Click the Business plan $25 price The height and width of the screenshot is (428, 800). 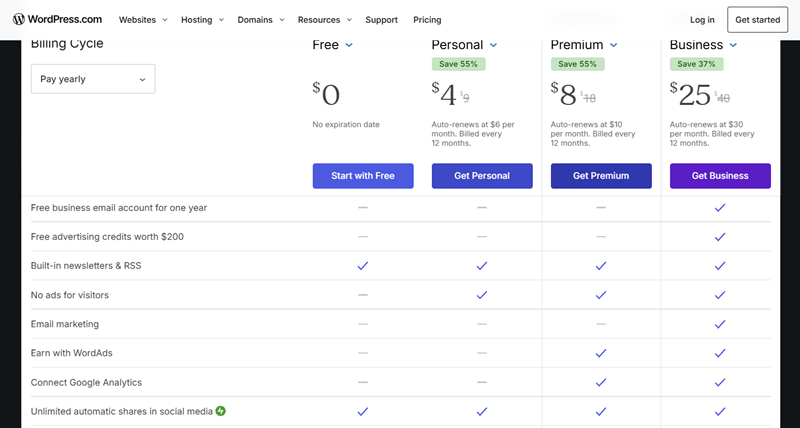coord(690,94)
